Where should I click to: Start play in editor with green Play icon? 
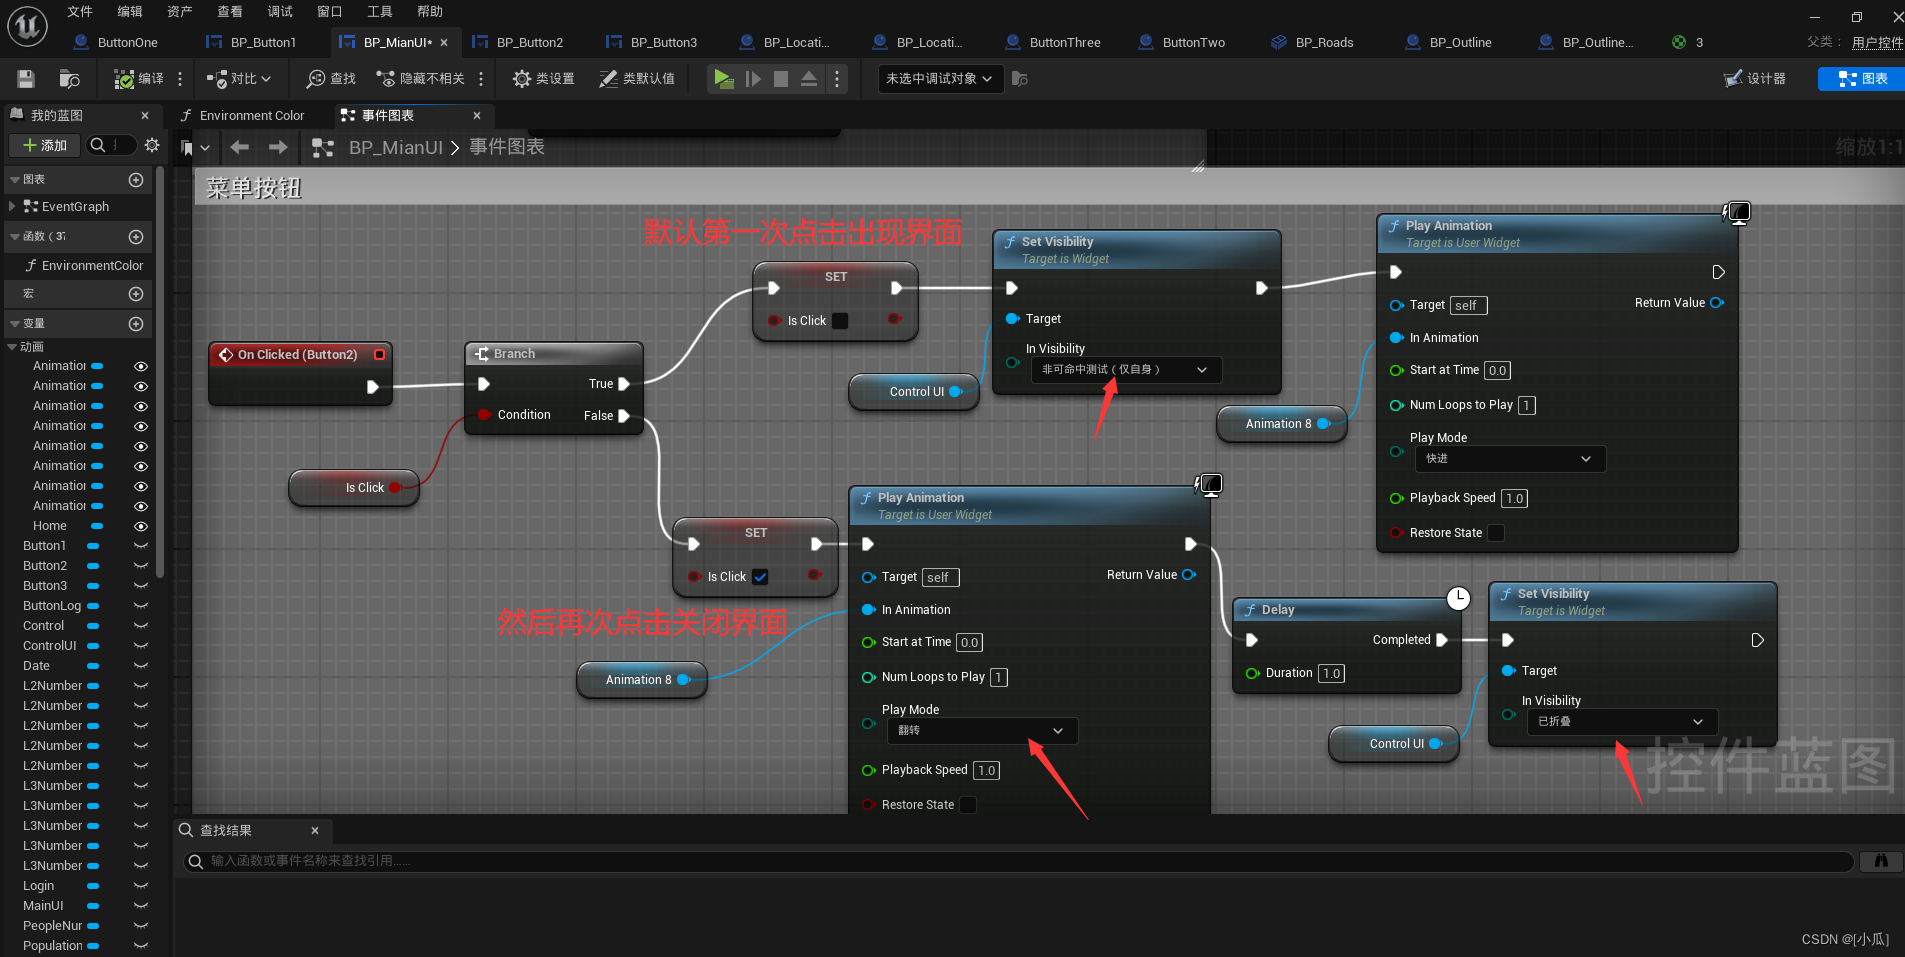pyautogui.click(x=723, y=78)
